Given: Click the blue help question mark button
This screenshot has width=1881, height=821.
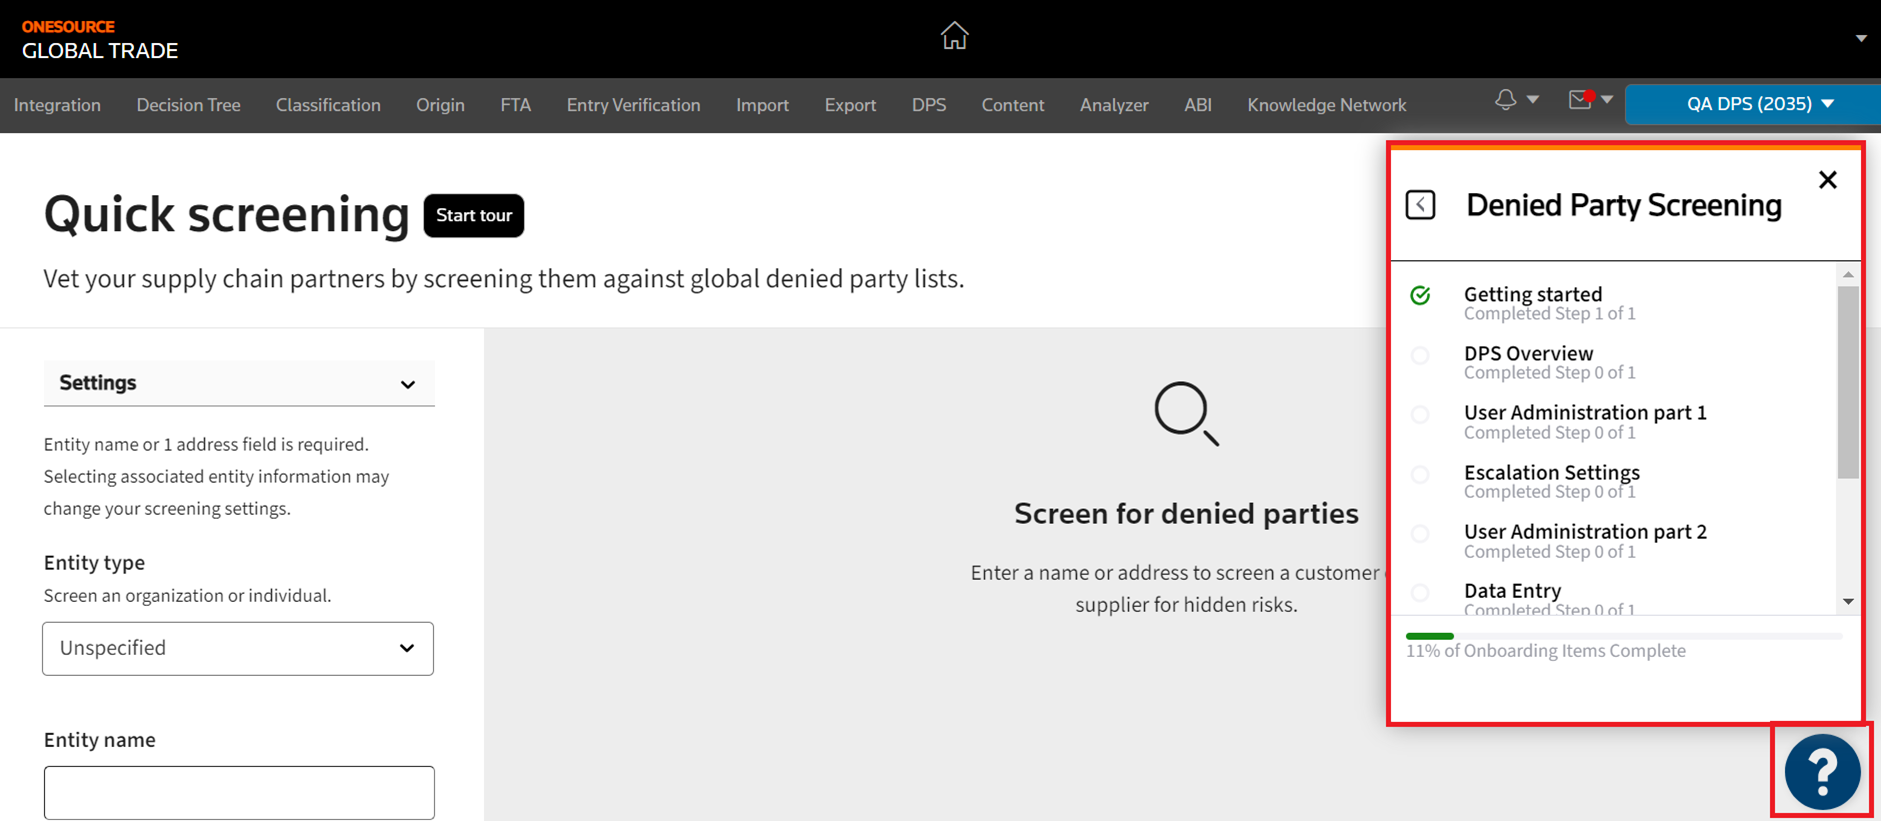Looking at the screenshot, I should (x=1821, y=771).
